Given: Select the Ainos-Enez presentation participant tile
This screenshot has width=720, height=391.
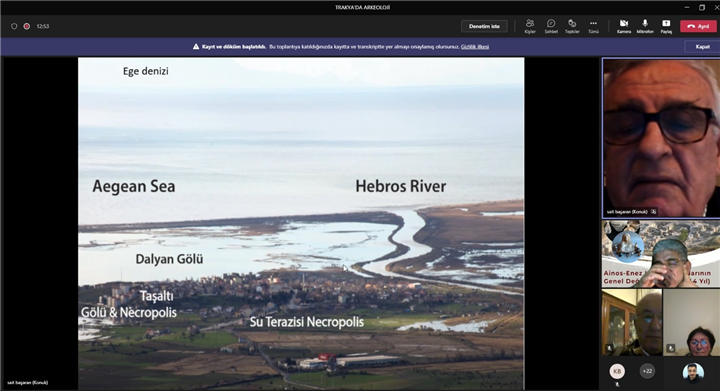Looking at the screenshot, I should [x=661, y=254].
